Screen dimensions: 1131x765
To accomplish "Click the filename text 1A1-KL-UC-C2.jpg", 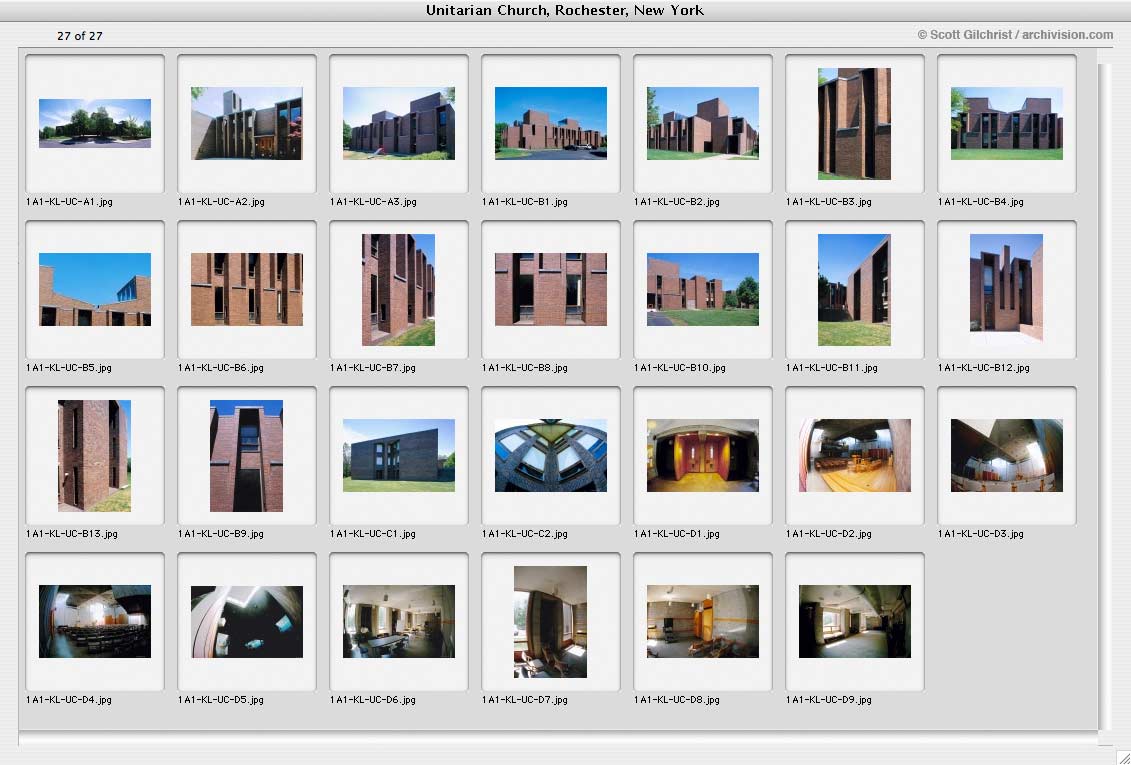I will (525, 534).
